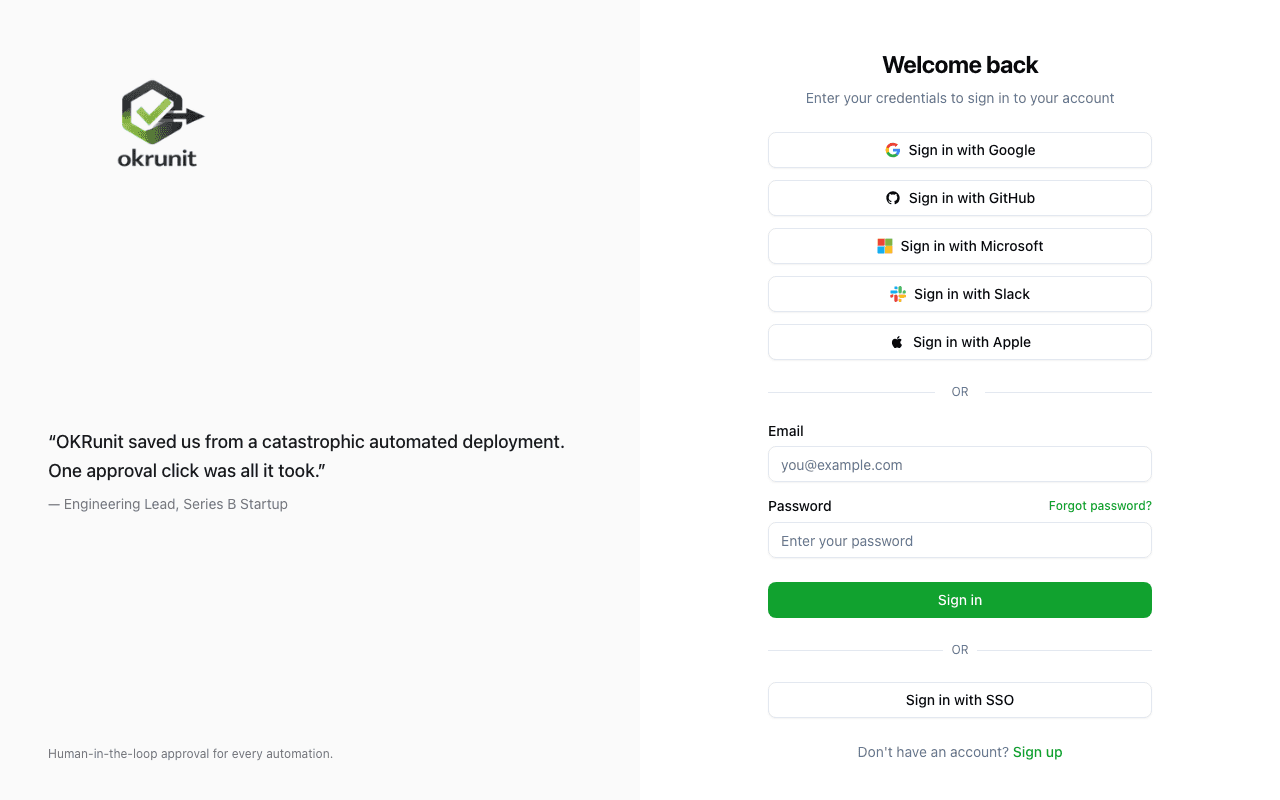This screenshot has height=800, width=1280.
Task: Click the okrunit wordmark below the logo
Action: click(x=157, y=157)
